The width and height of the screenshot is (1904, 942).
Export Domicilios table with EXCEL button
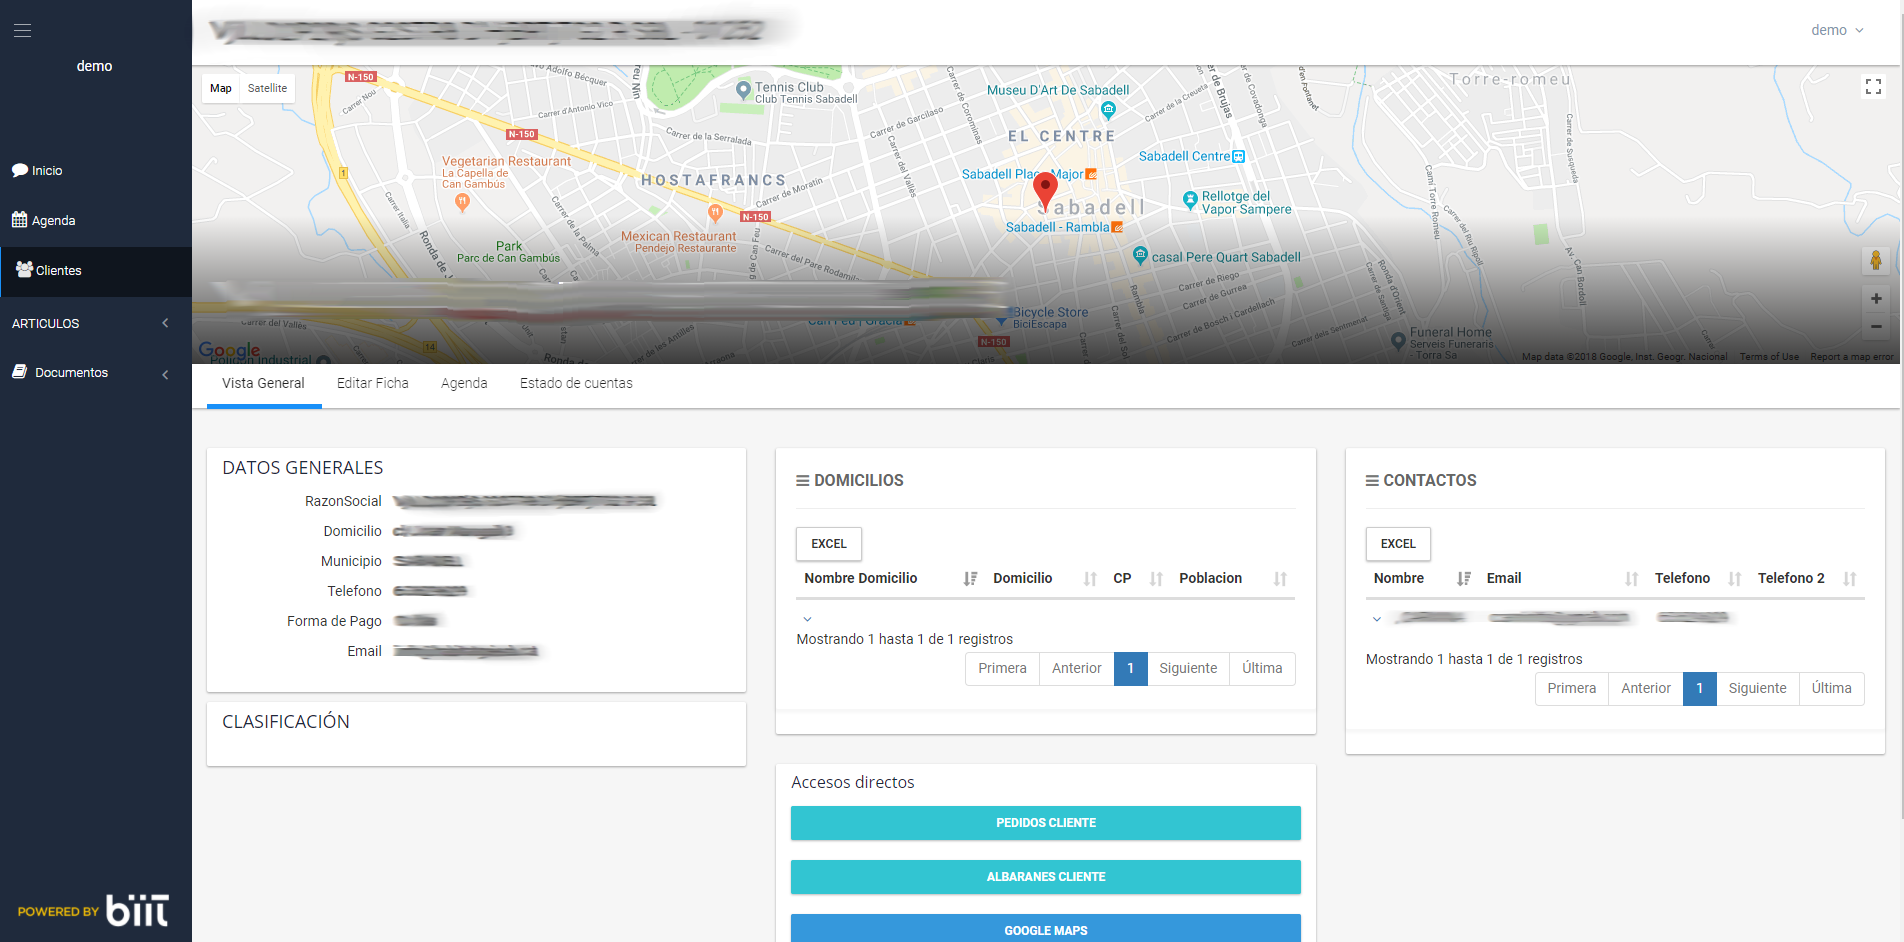tap(828, 544)
